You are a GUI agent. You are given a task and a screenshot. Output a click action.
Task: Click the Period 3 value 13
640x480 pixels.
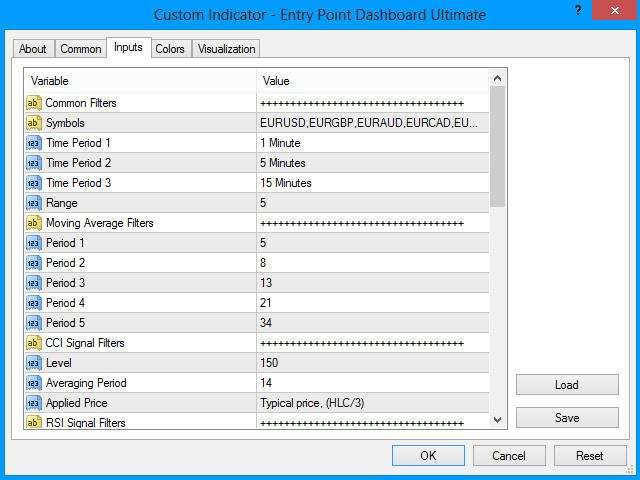coord(266,283)
